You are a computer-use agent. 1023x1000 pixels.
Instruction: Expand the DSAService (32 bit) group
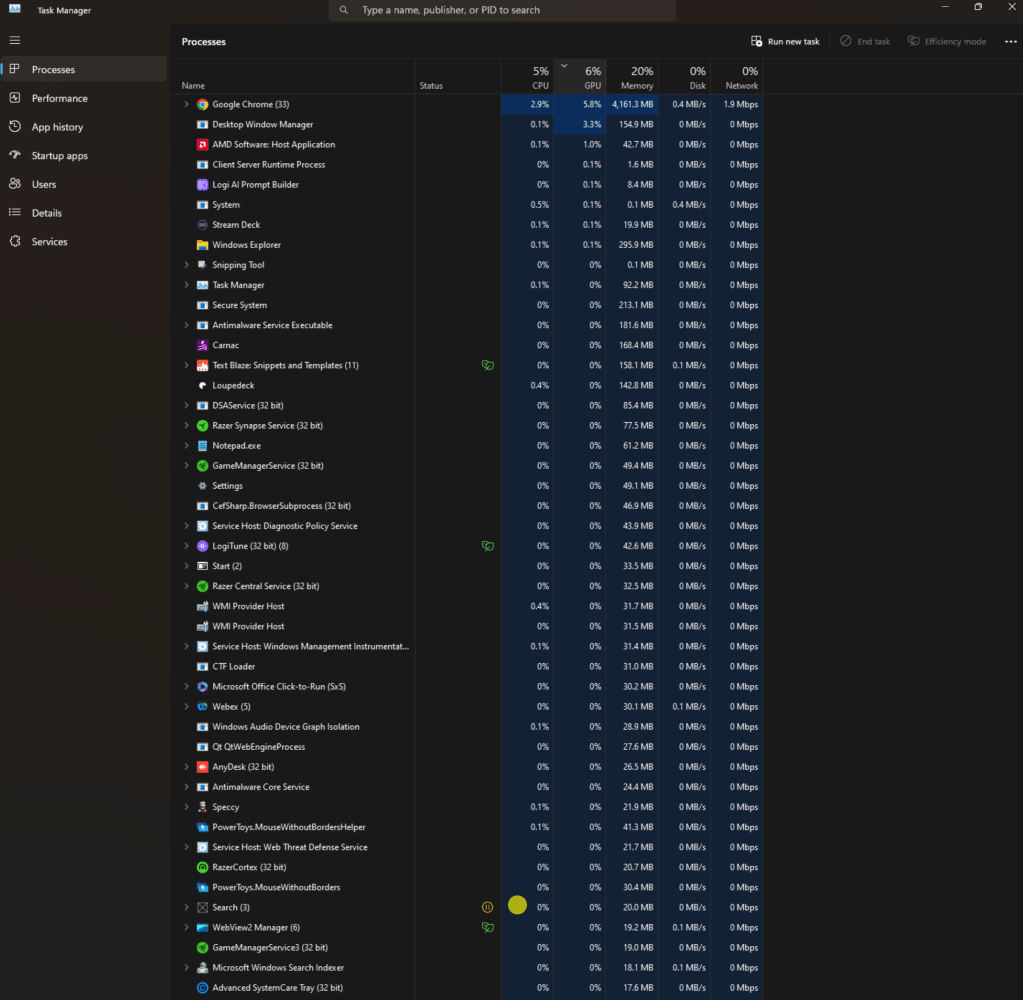click(186, 406)
